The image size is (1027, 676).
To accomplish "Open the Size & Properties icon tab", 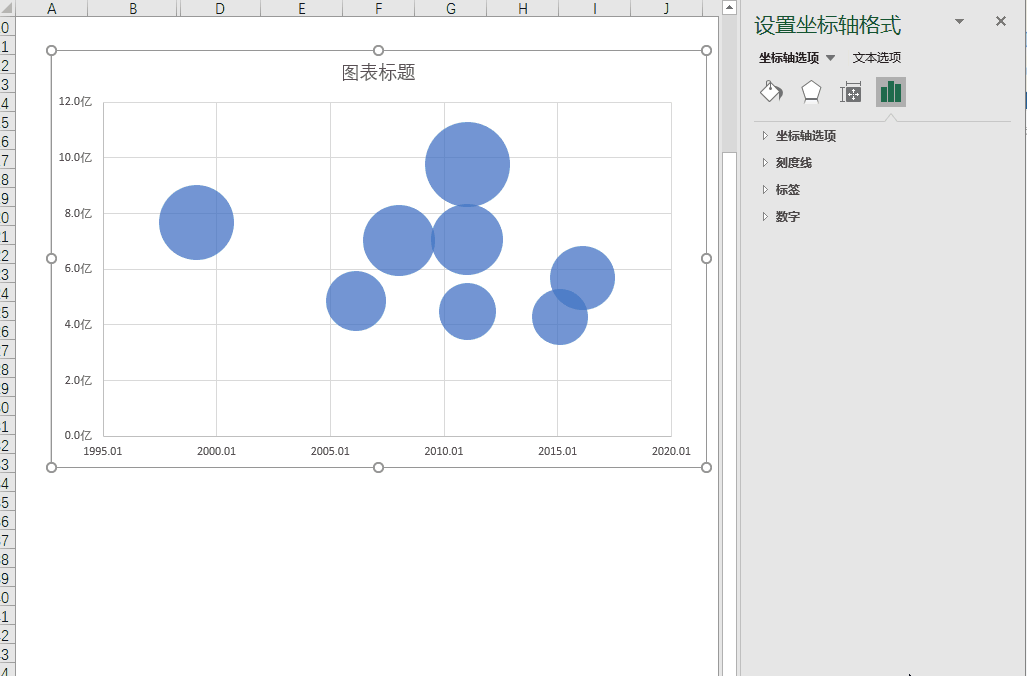I will point(851,92).
